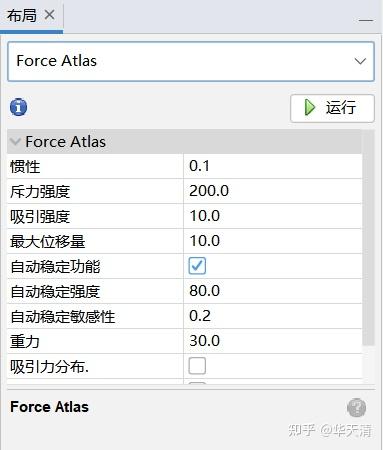
Task: Click the gray help question mark icon
Action: point(356,408)
